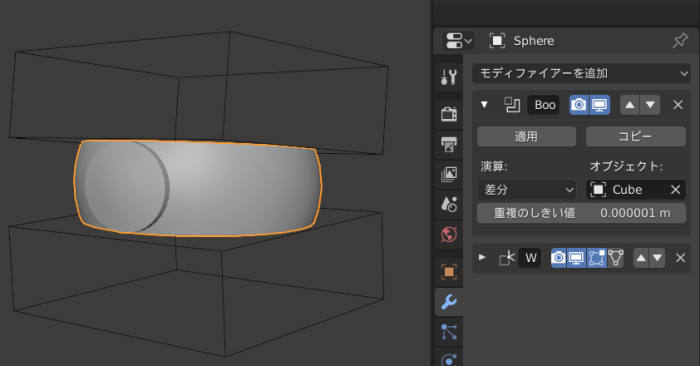
Task: Open the モディファイアーを追加 dropdown
Action: (x=582, y=73)
